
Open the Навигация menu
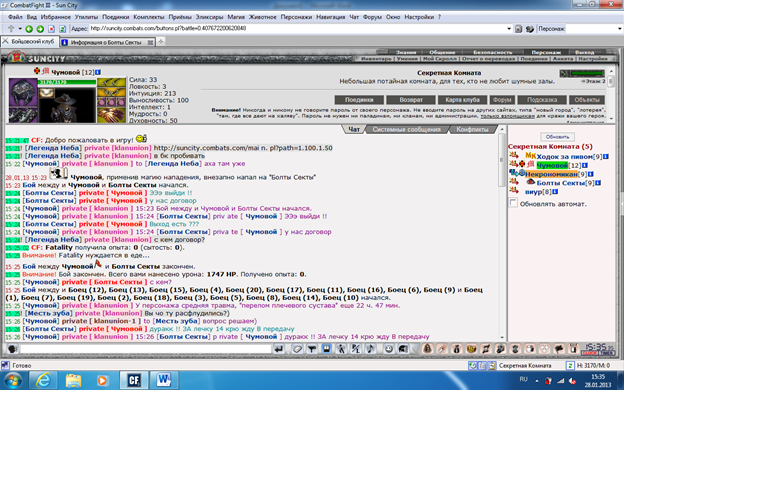point(330,17)
